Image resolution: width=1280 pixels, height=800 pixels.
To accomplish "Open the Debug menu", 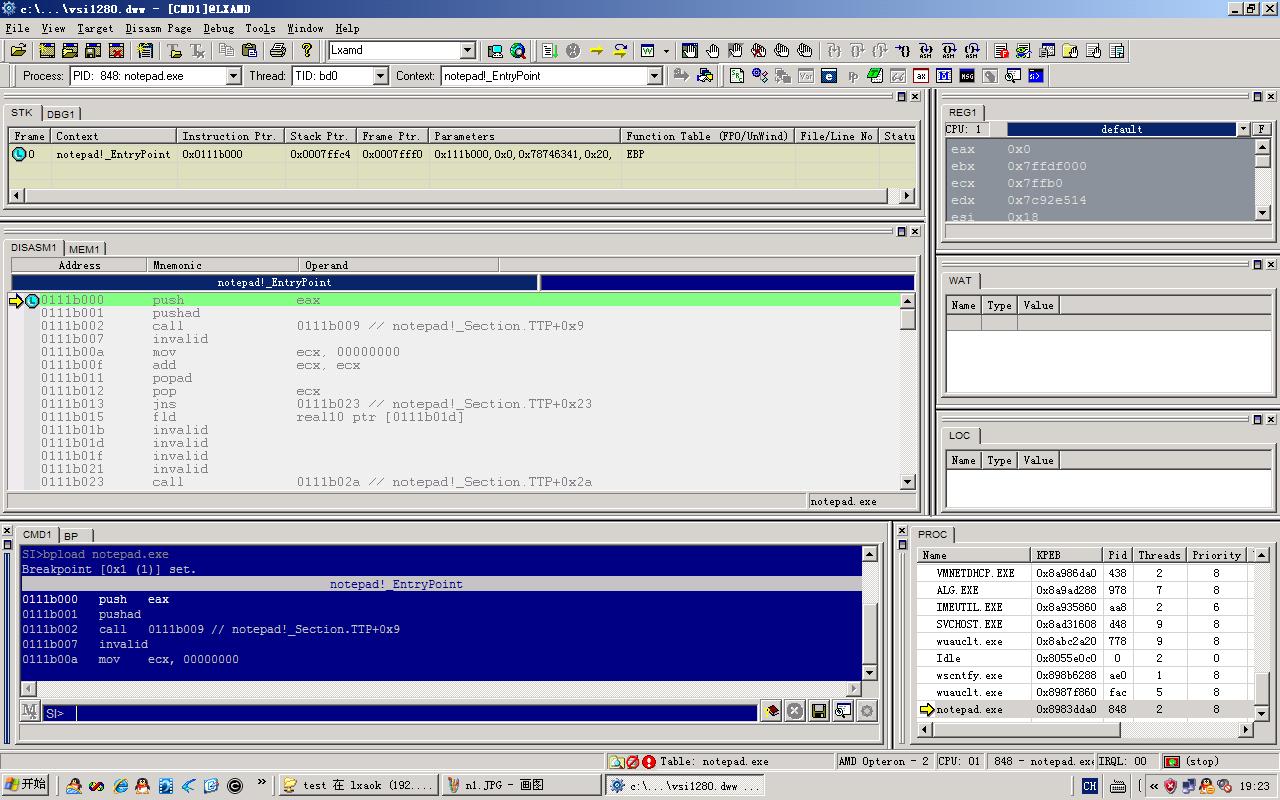I will coord(218,28).
